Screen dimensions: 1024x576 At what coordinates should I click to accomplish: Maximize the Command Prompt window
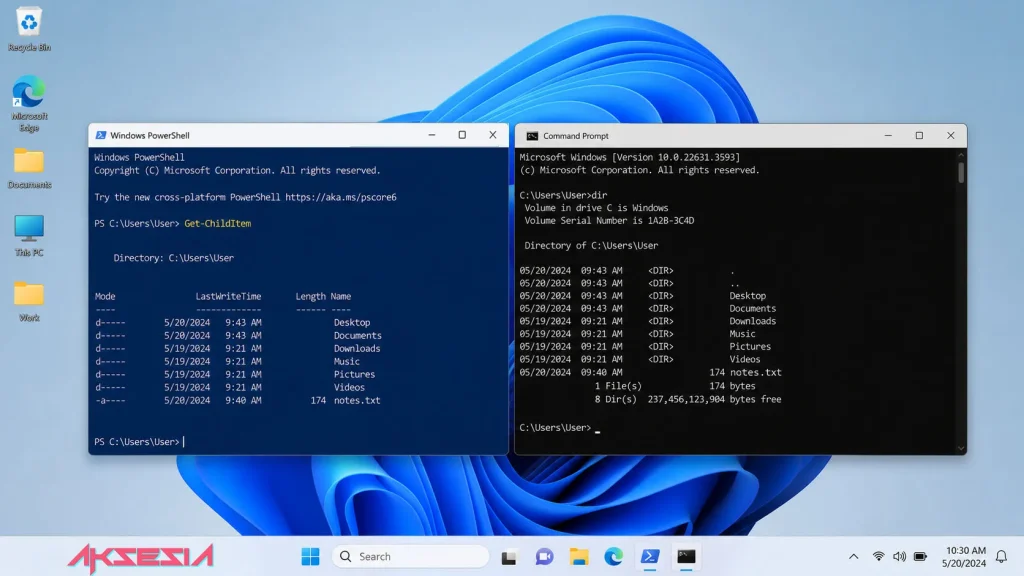click(x=919, y=136)
